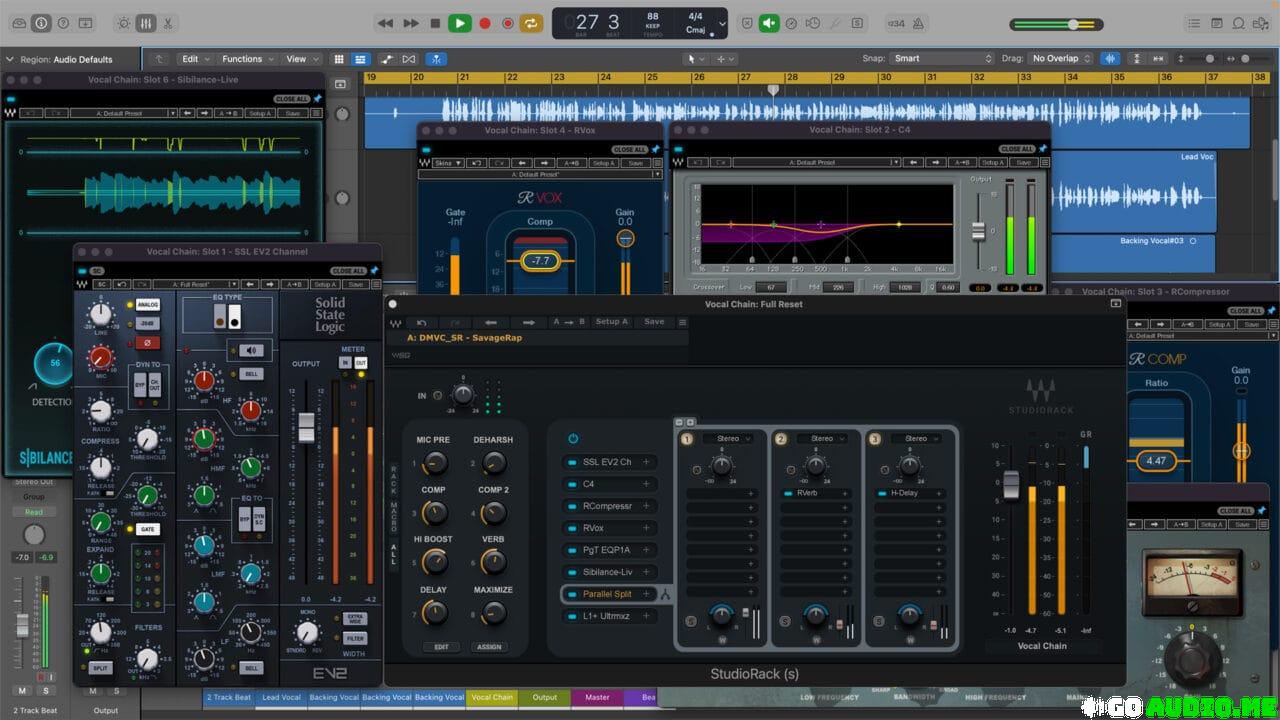Open the View menu in tracks area

pos(301,59)
